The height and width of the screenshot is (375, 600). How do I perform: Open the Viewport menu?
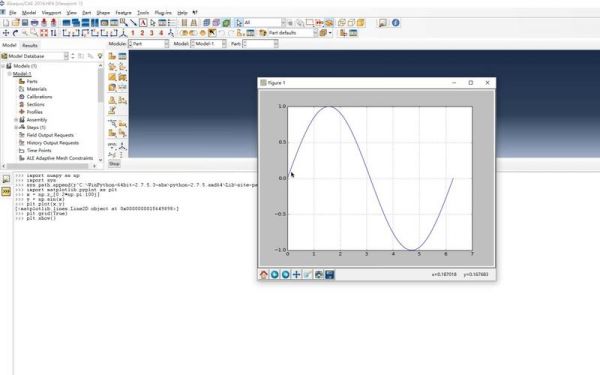click(51, 13)
